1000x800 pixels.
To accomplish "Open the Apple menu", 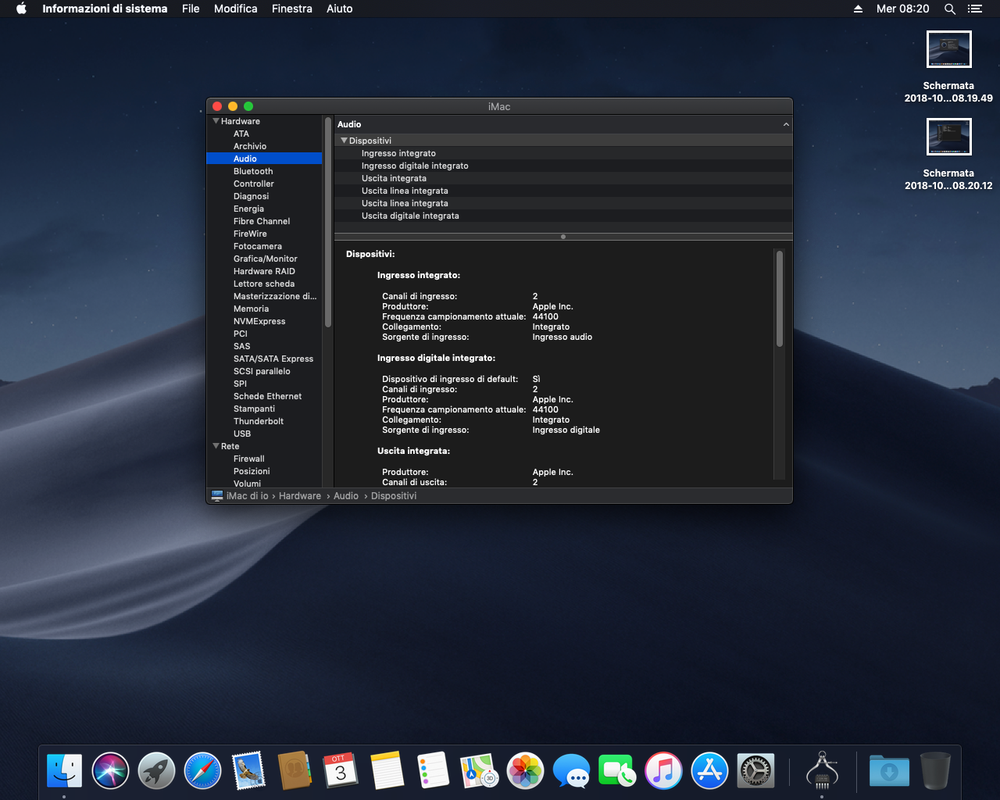I will (21, 8).
